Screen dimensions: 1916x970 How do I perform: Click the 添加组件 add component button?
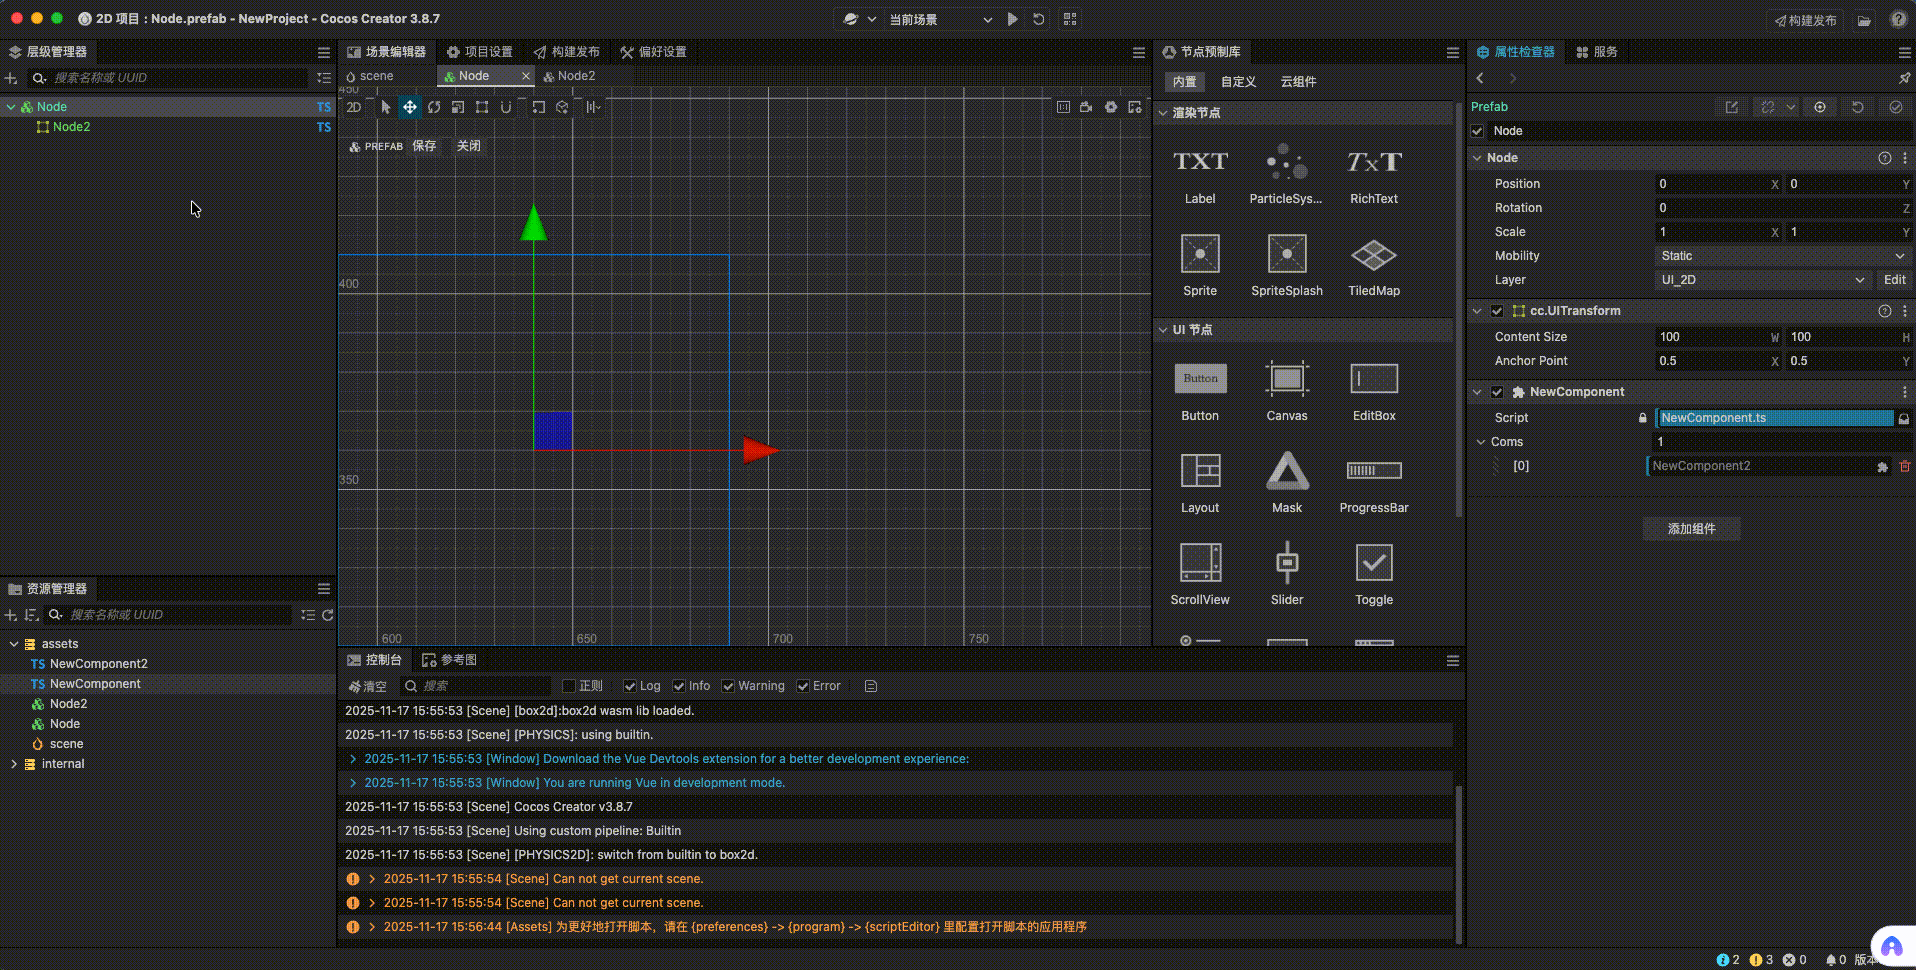tap(1691, 529)
